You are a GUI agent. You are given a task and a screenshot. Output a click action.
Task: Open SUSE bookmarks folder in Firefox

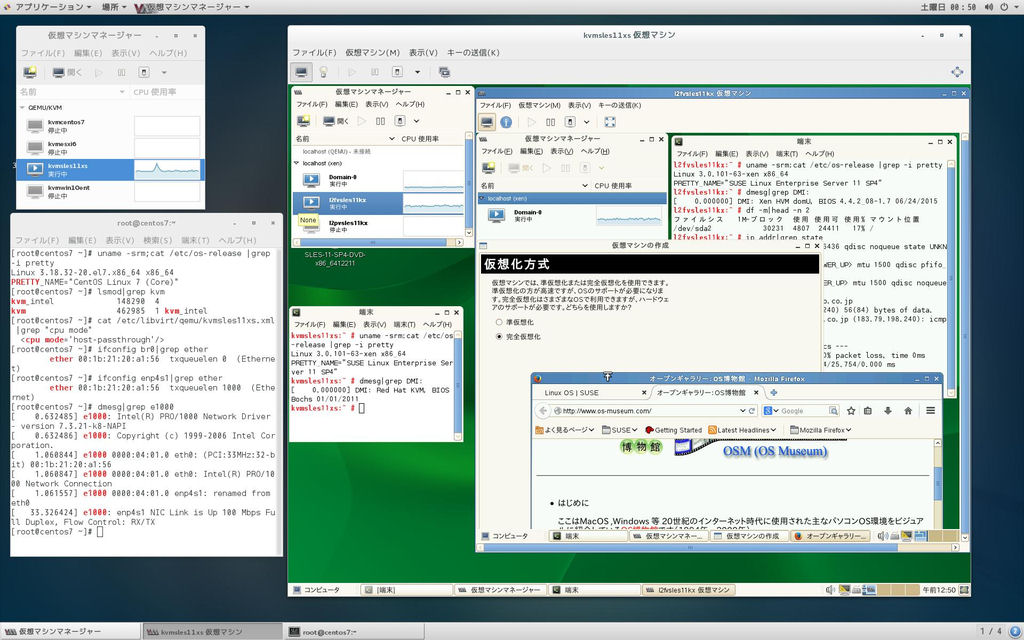point(619,430)
